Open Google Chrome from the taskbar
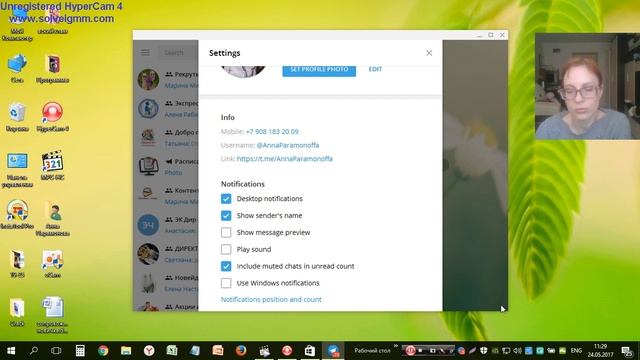Screen dimensions: 640x360 point(103,351)
